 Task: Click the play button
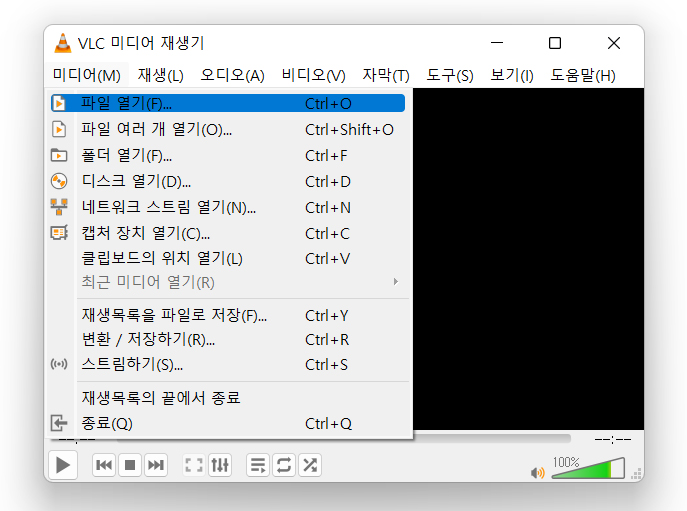[63, 465]
